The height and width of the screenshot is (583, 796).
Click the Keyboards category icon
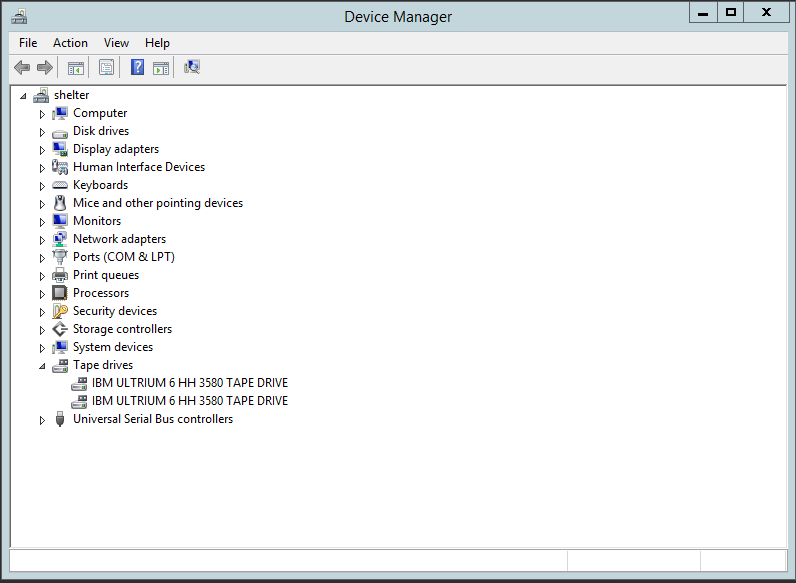tap(60, 185)
